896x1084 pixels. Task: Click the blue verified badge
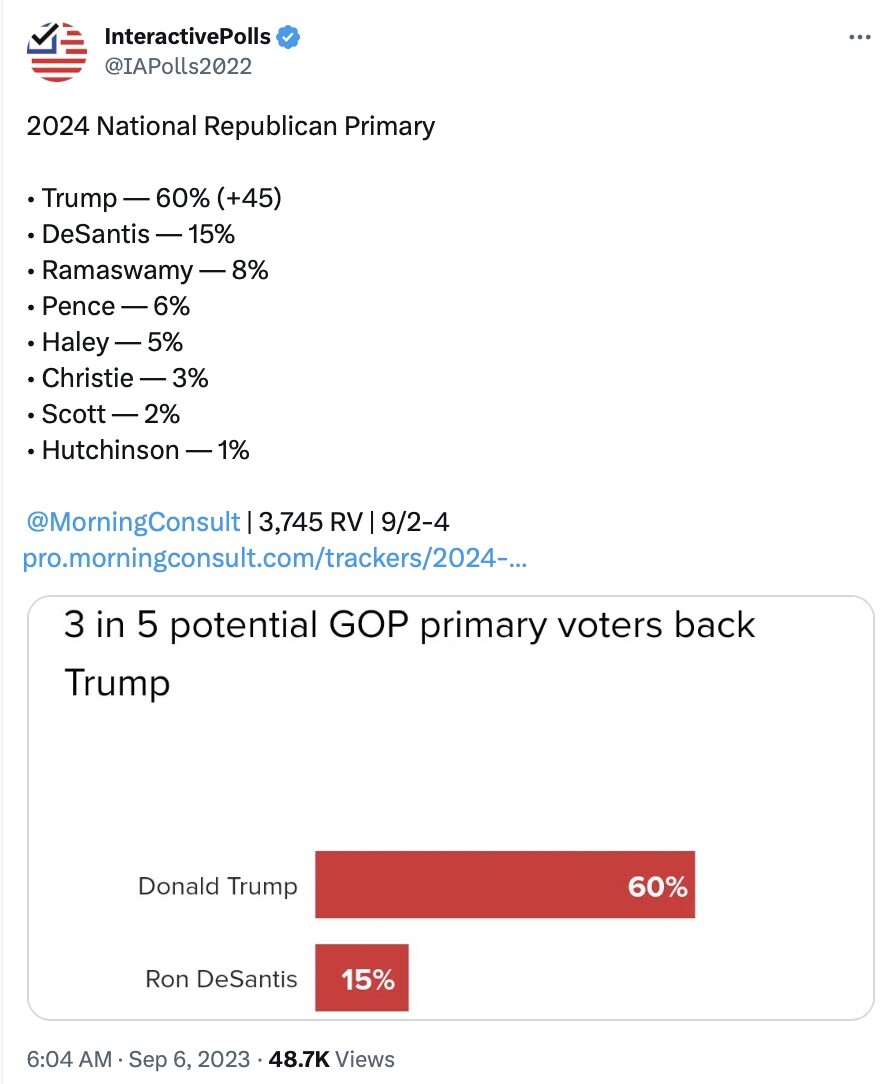tap(288, 37)
